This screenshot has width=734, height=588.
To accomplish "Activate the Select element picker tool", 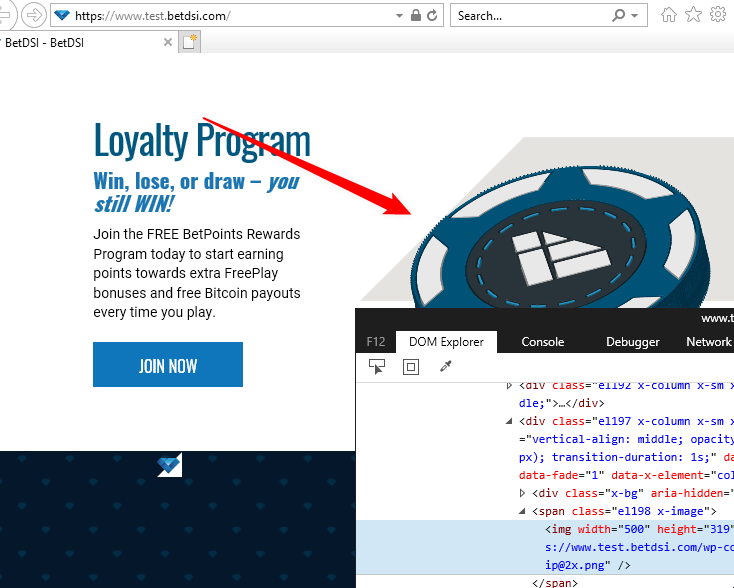I will pos(377,367).
